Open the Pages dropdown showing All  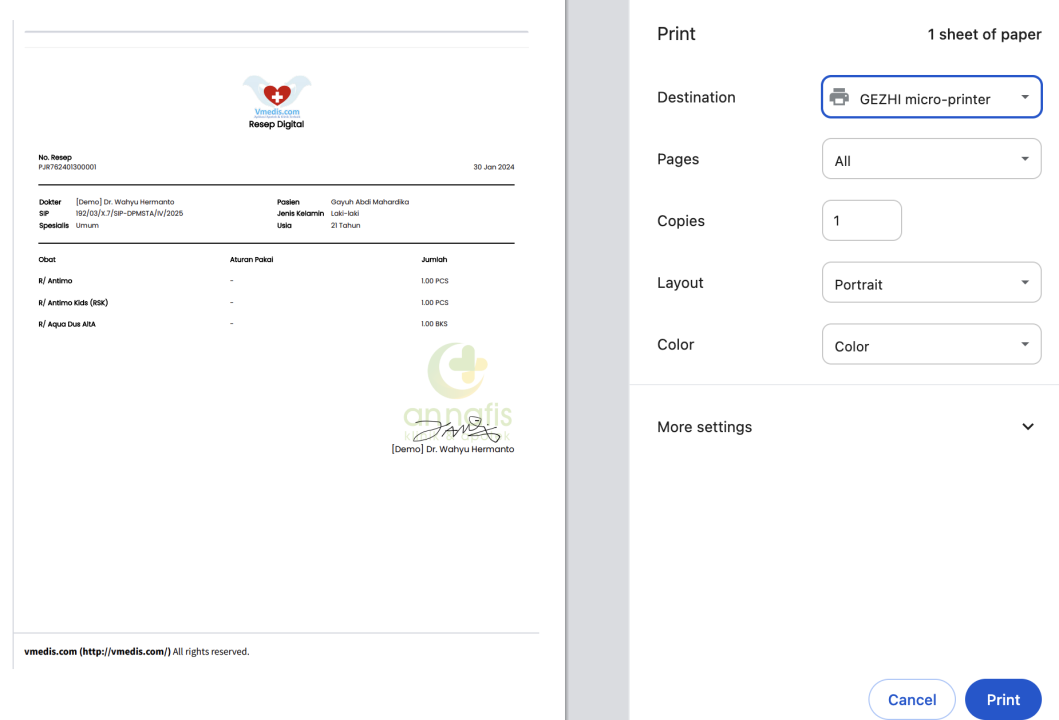click(931, 160)
